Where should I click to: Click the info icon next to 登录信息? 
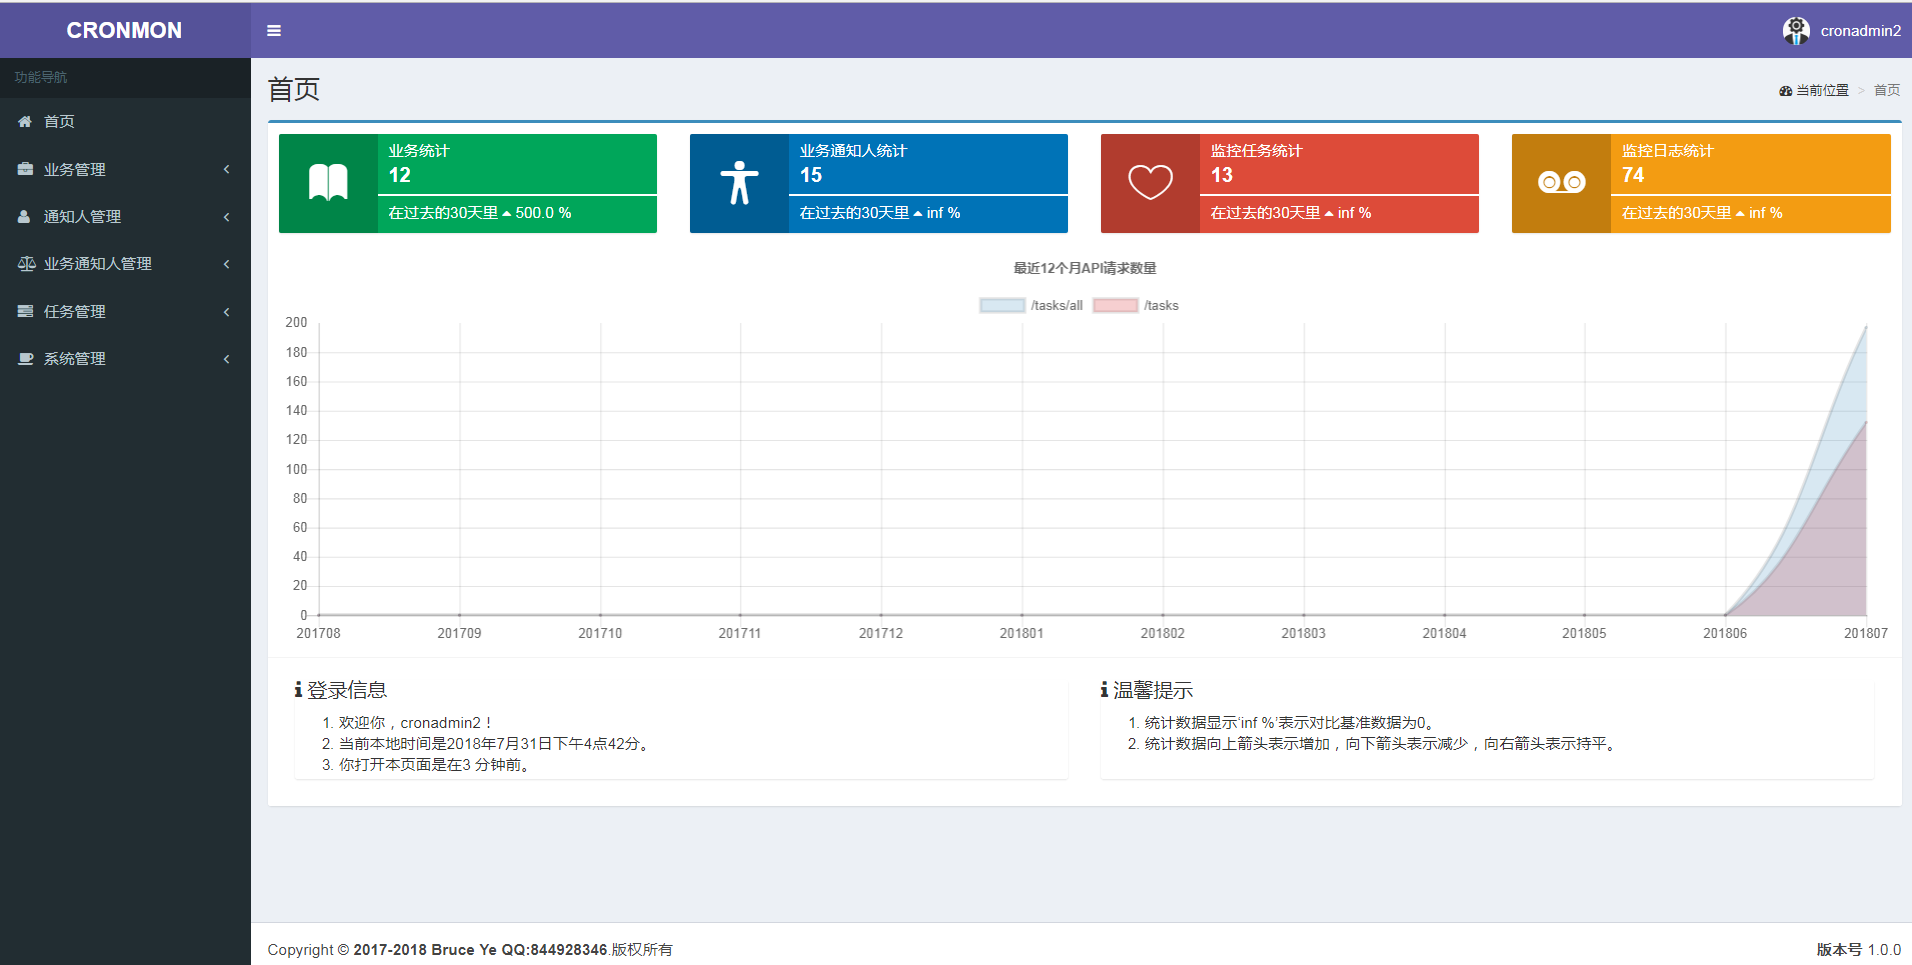(x=298, y=690)
